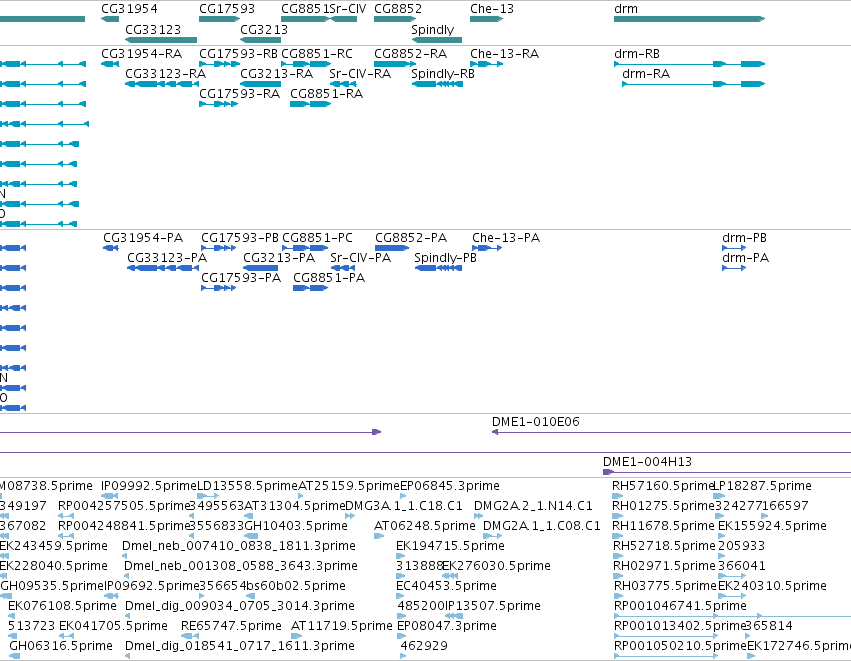The height and width of the screenshot is (661, 851).
Task: Click EST AT25159.5prime label
Action: pyautogui.click(x=349, y=486)
